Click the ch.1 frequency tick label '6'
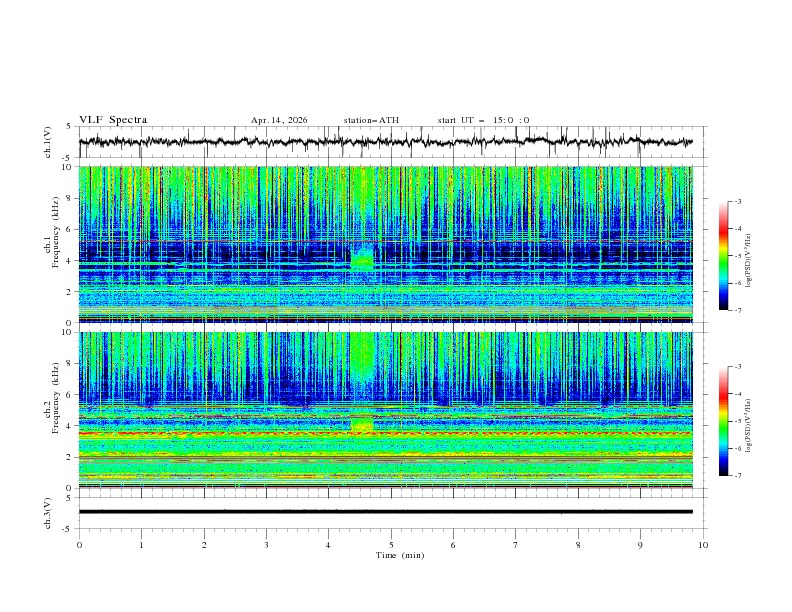This screenshot has width=792, height=612. 70,229
